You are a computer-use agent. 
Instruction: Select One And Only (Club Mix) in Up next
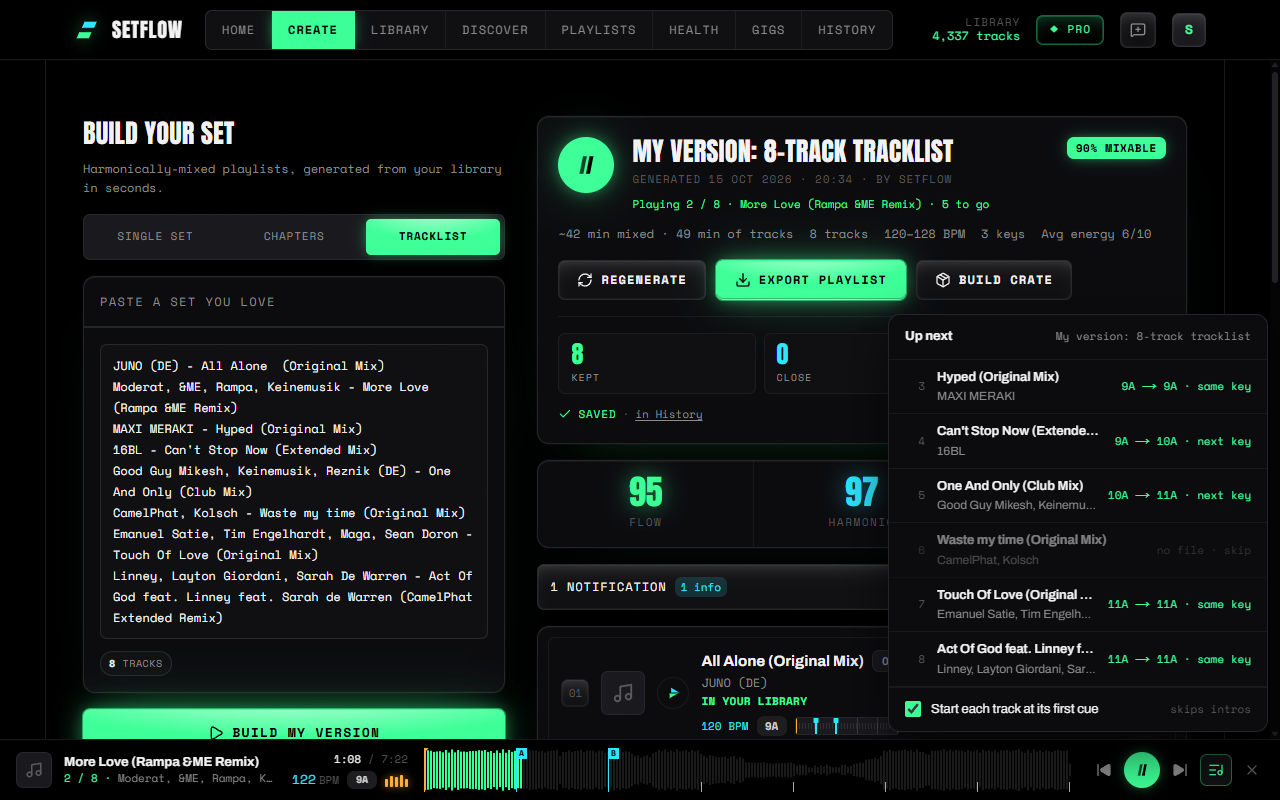(x=1078, y=495)
